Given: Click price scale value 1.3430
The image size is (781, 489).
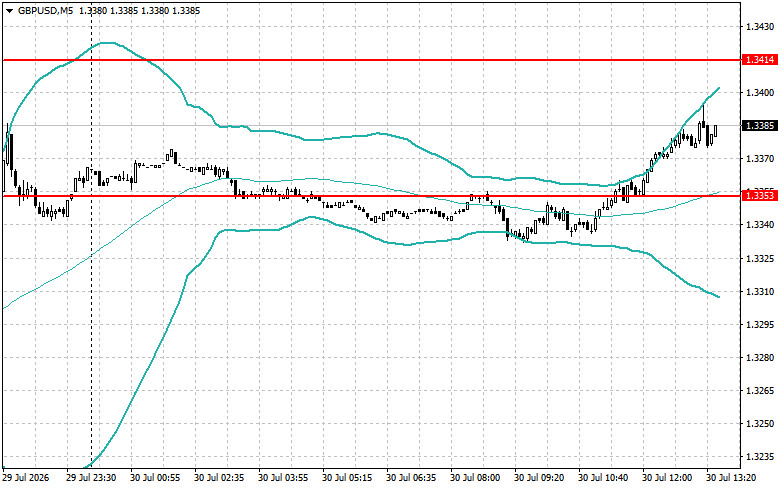Looking at the screenshot, I should tap(760, 26).
